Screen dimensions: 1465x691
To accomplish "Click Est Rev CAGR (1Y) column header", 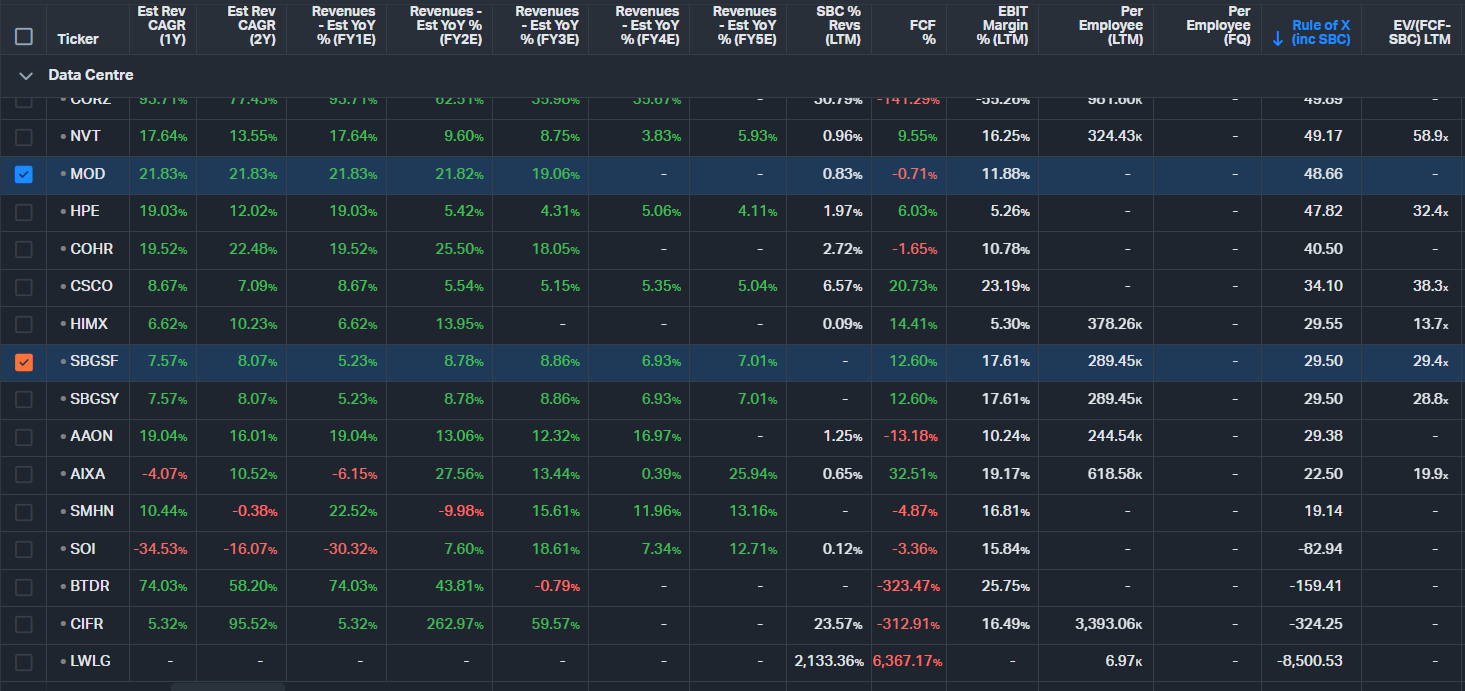I will tap(162, 25).
